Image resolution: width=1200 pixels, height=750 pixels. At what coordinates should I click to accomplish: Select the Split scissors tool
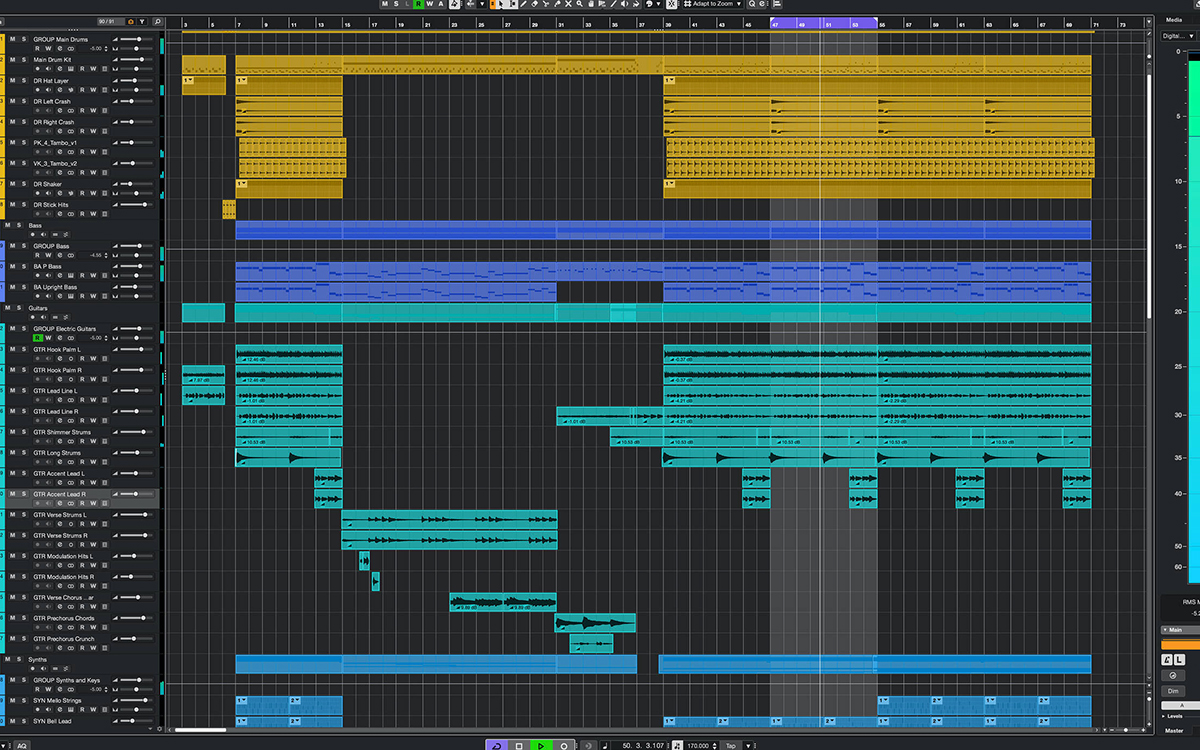point(546,5)
